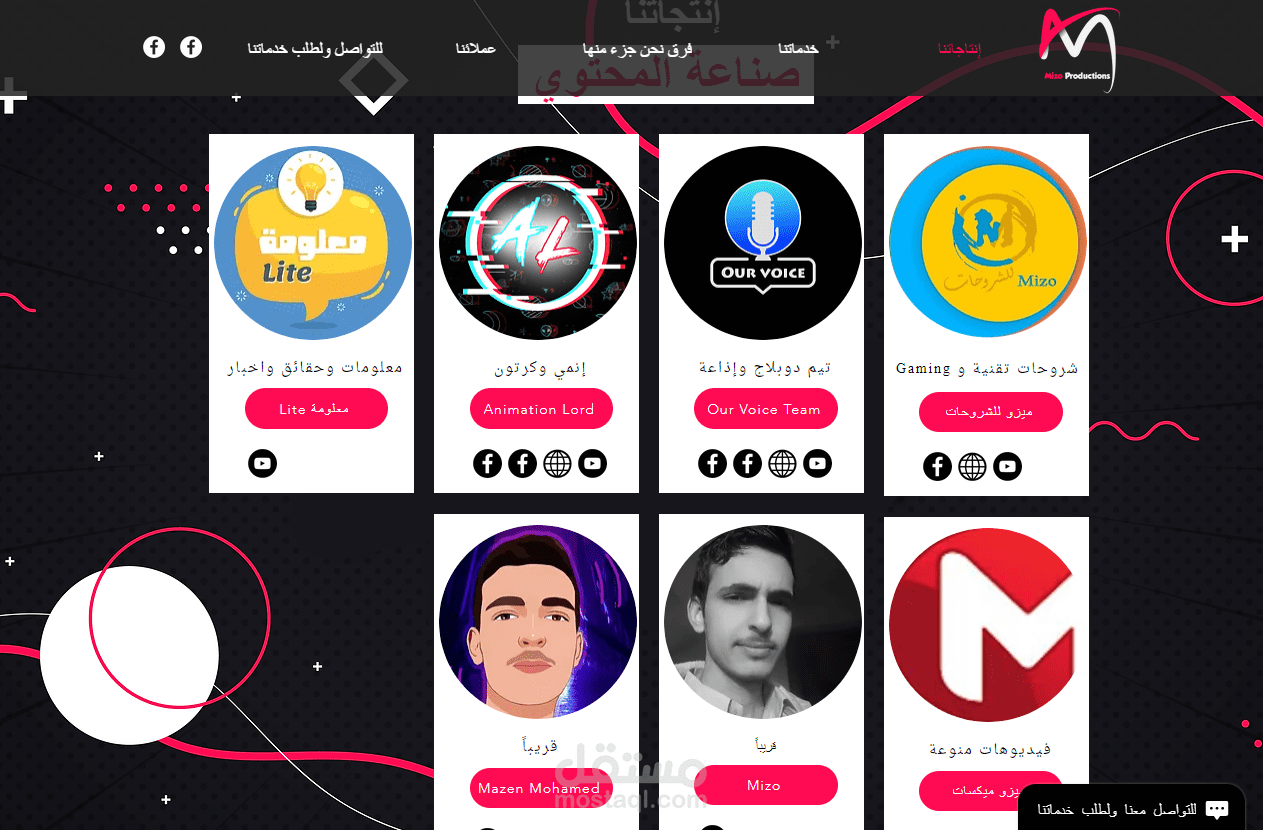Open the chat bubble icon in contact widget
The width and height of the screenshot is (1263, 830).
pyautogui.click(x=1217, y=809)
